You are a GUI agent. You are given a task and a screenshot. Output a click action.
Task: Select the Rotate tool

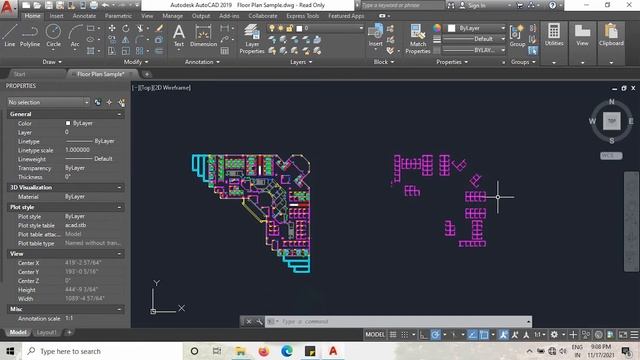pos(125,28)
